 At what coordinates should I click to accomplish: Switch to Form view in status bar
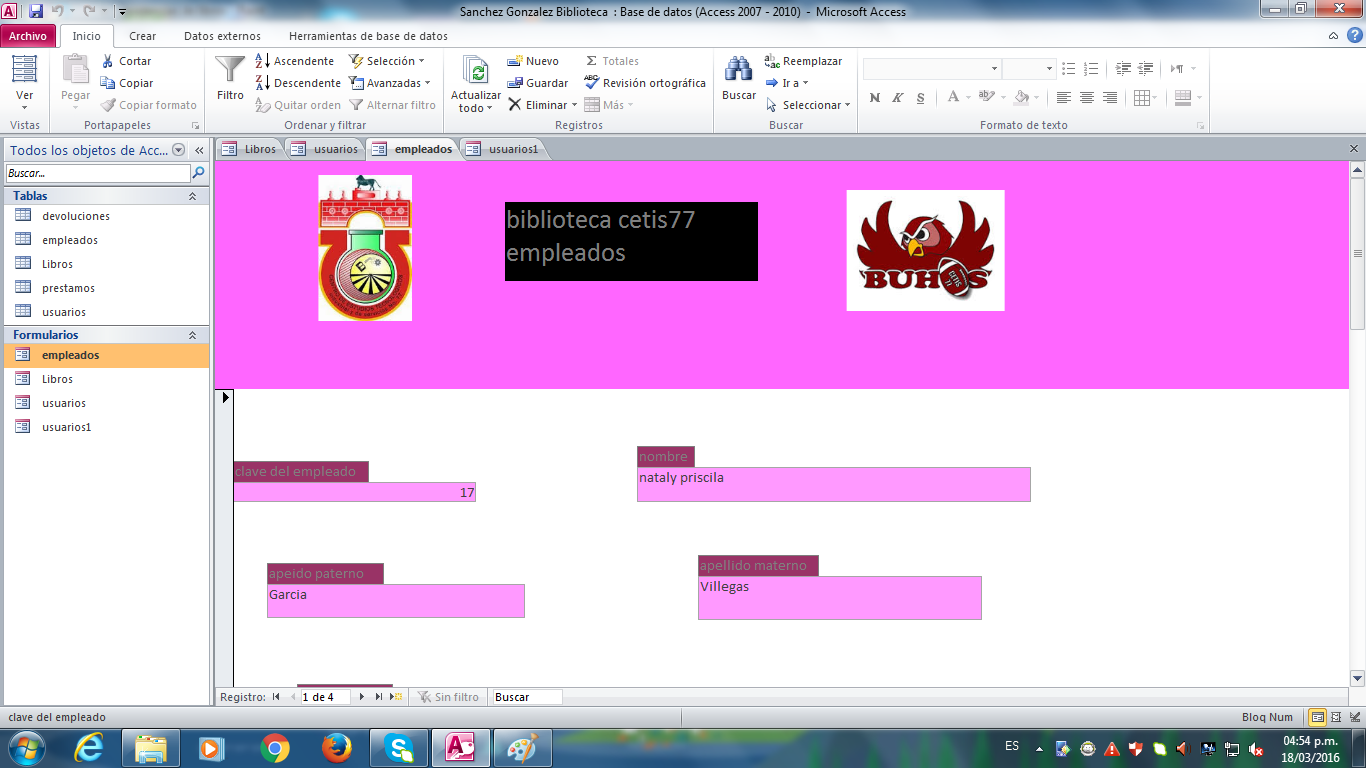point(1318,717)
